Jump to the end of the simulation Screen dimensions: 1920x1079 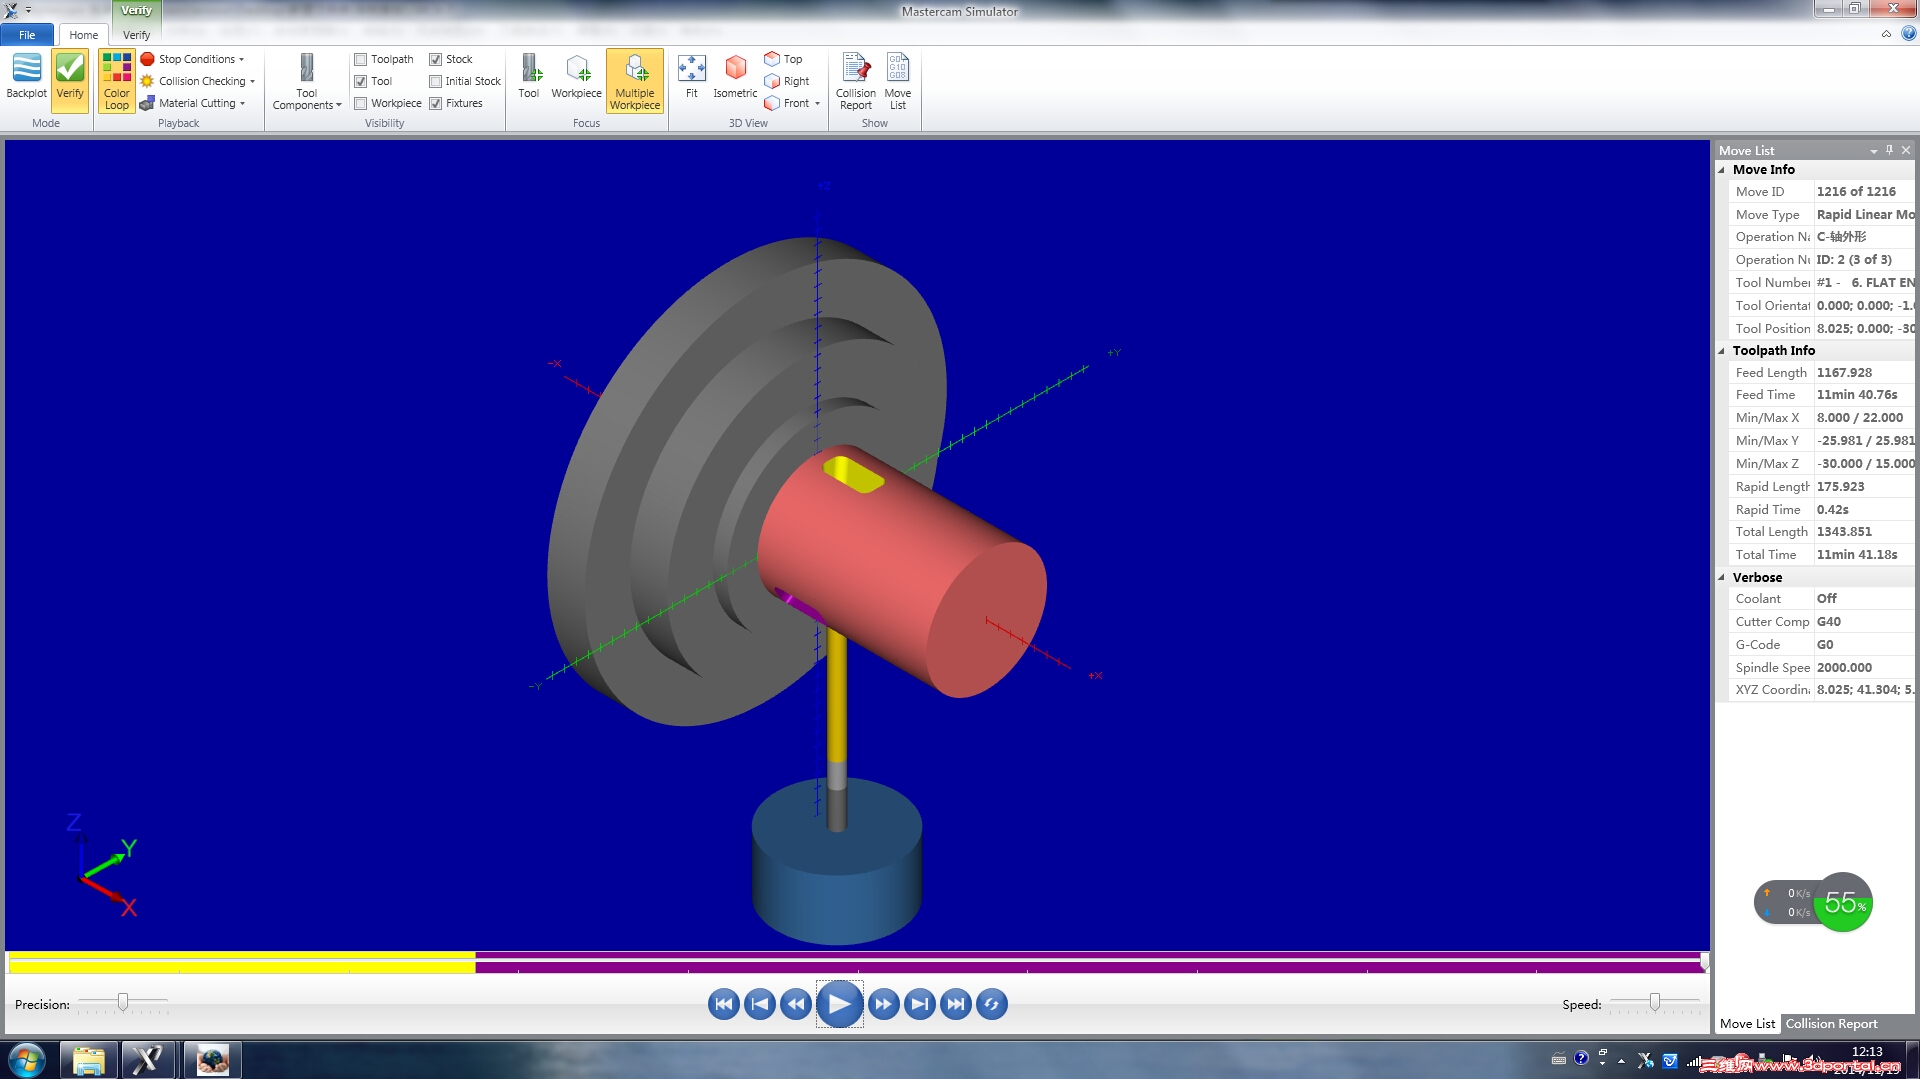pyautogui.click(x=956, y=1004)
